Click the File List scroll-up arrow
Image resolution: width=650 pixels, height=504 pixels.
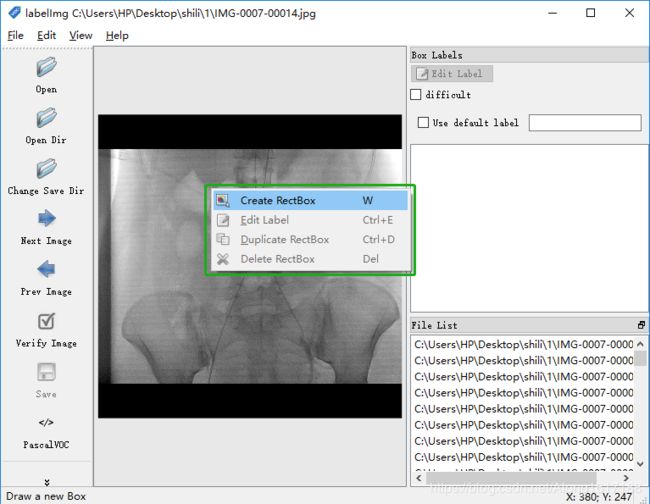click(640, 344)
